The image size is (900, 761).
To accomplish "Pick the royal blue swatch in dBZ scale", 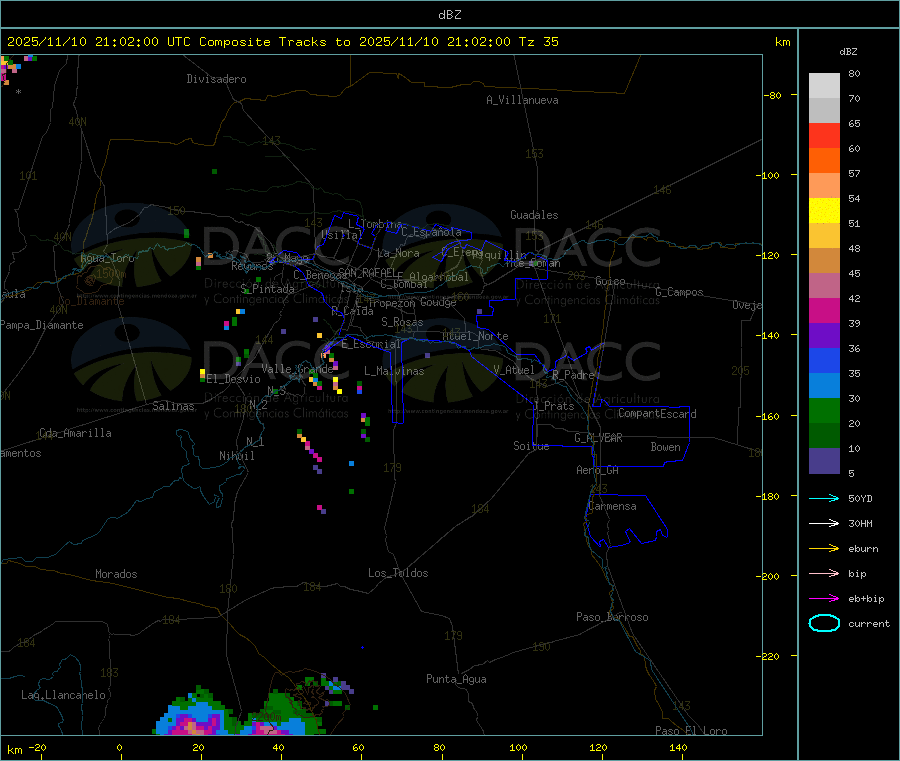I will 824,360.
